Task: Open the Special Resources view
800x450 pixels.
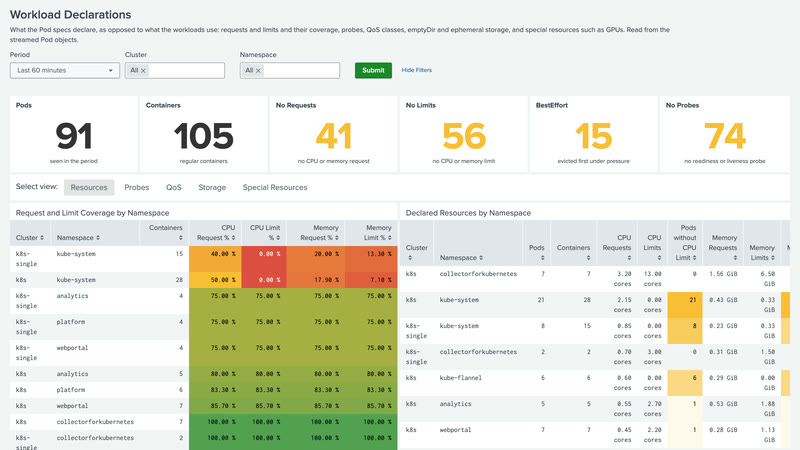Action: pyautogui.click(x=275, y=187)
